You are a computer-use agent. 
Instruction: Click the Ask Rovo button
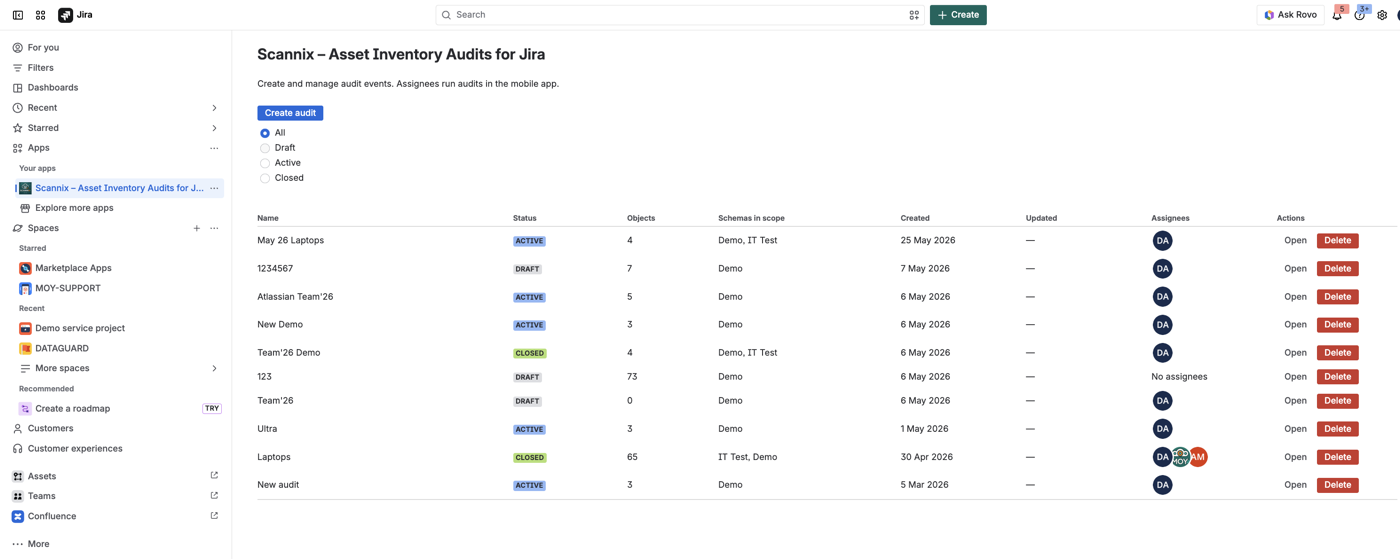click(1290, 15)
